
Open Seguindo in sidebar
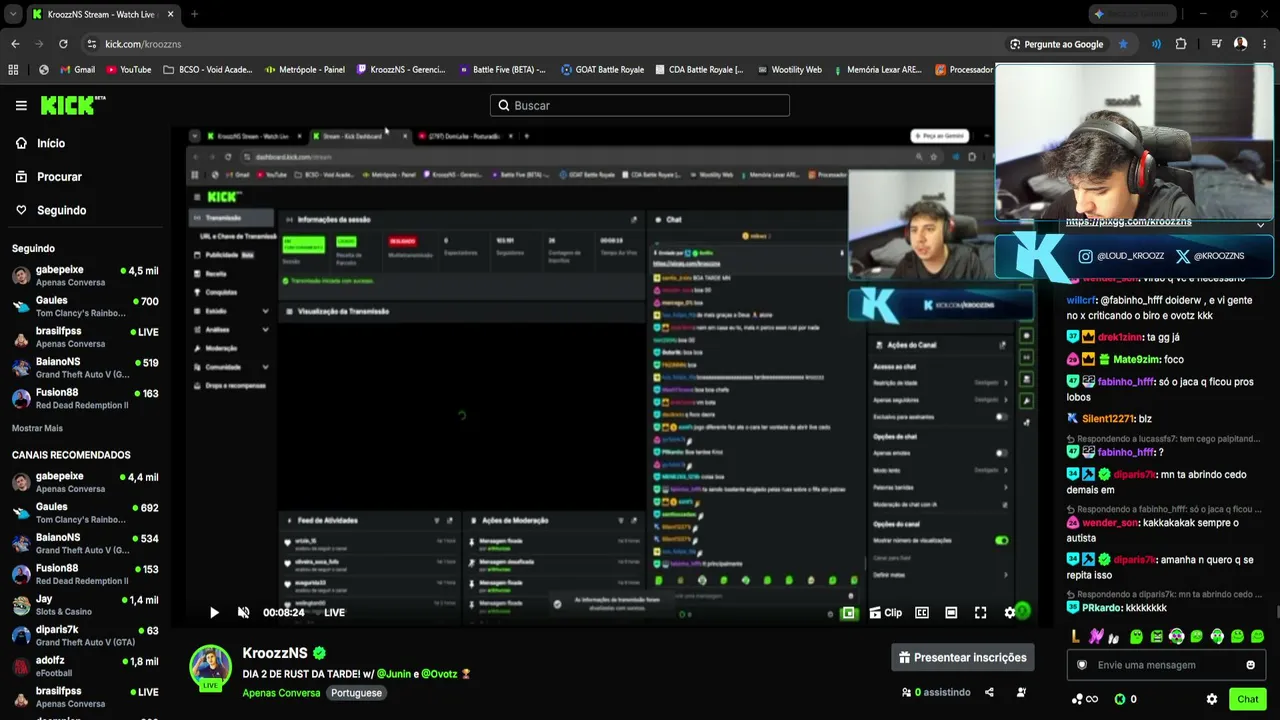(x=50, y=210)
